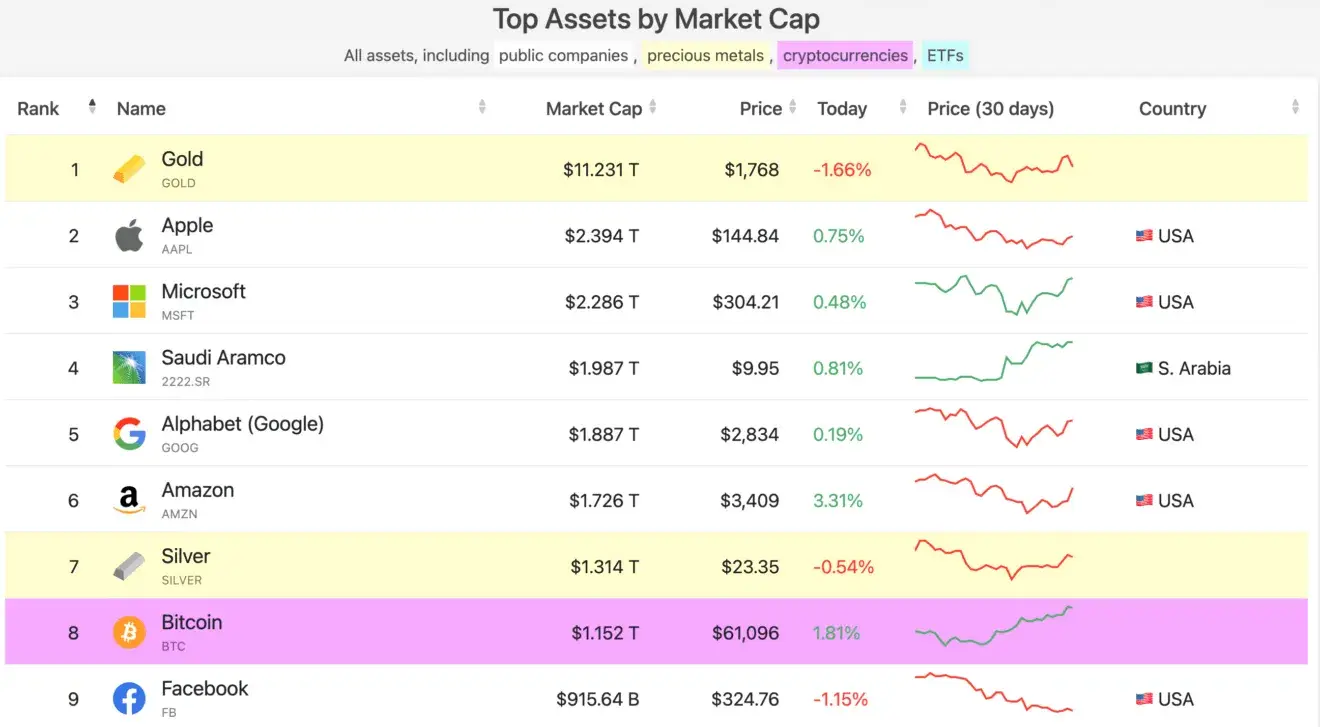
Task: Open the Alphabet (Google) company link
Action: click(x=243, y=424)
